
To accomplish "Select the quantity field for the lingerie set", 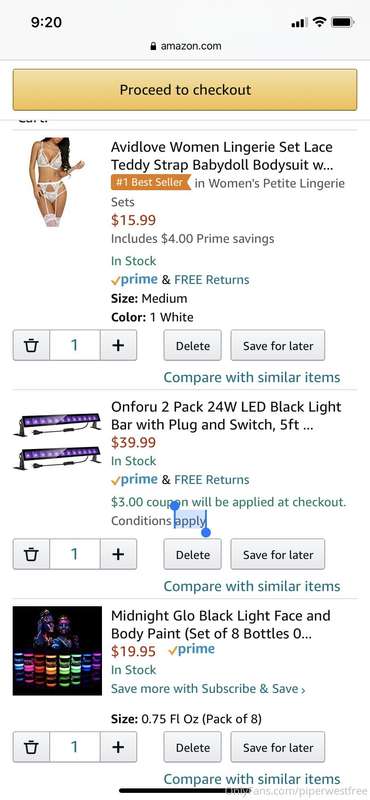I will [x=75, y=345].
